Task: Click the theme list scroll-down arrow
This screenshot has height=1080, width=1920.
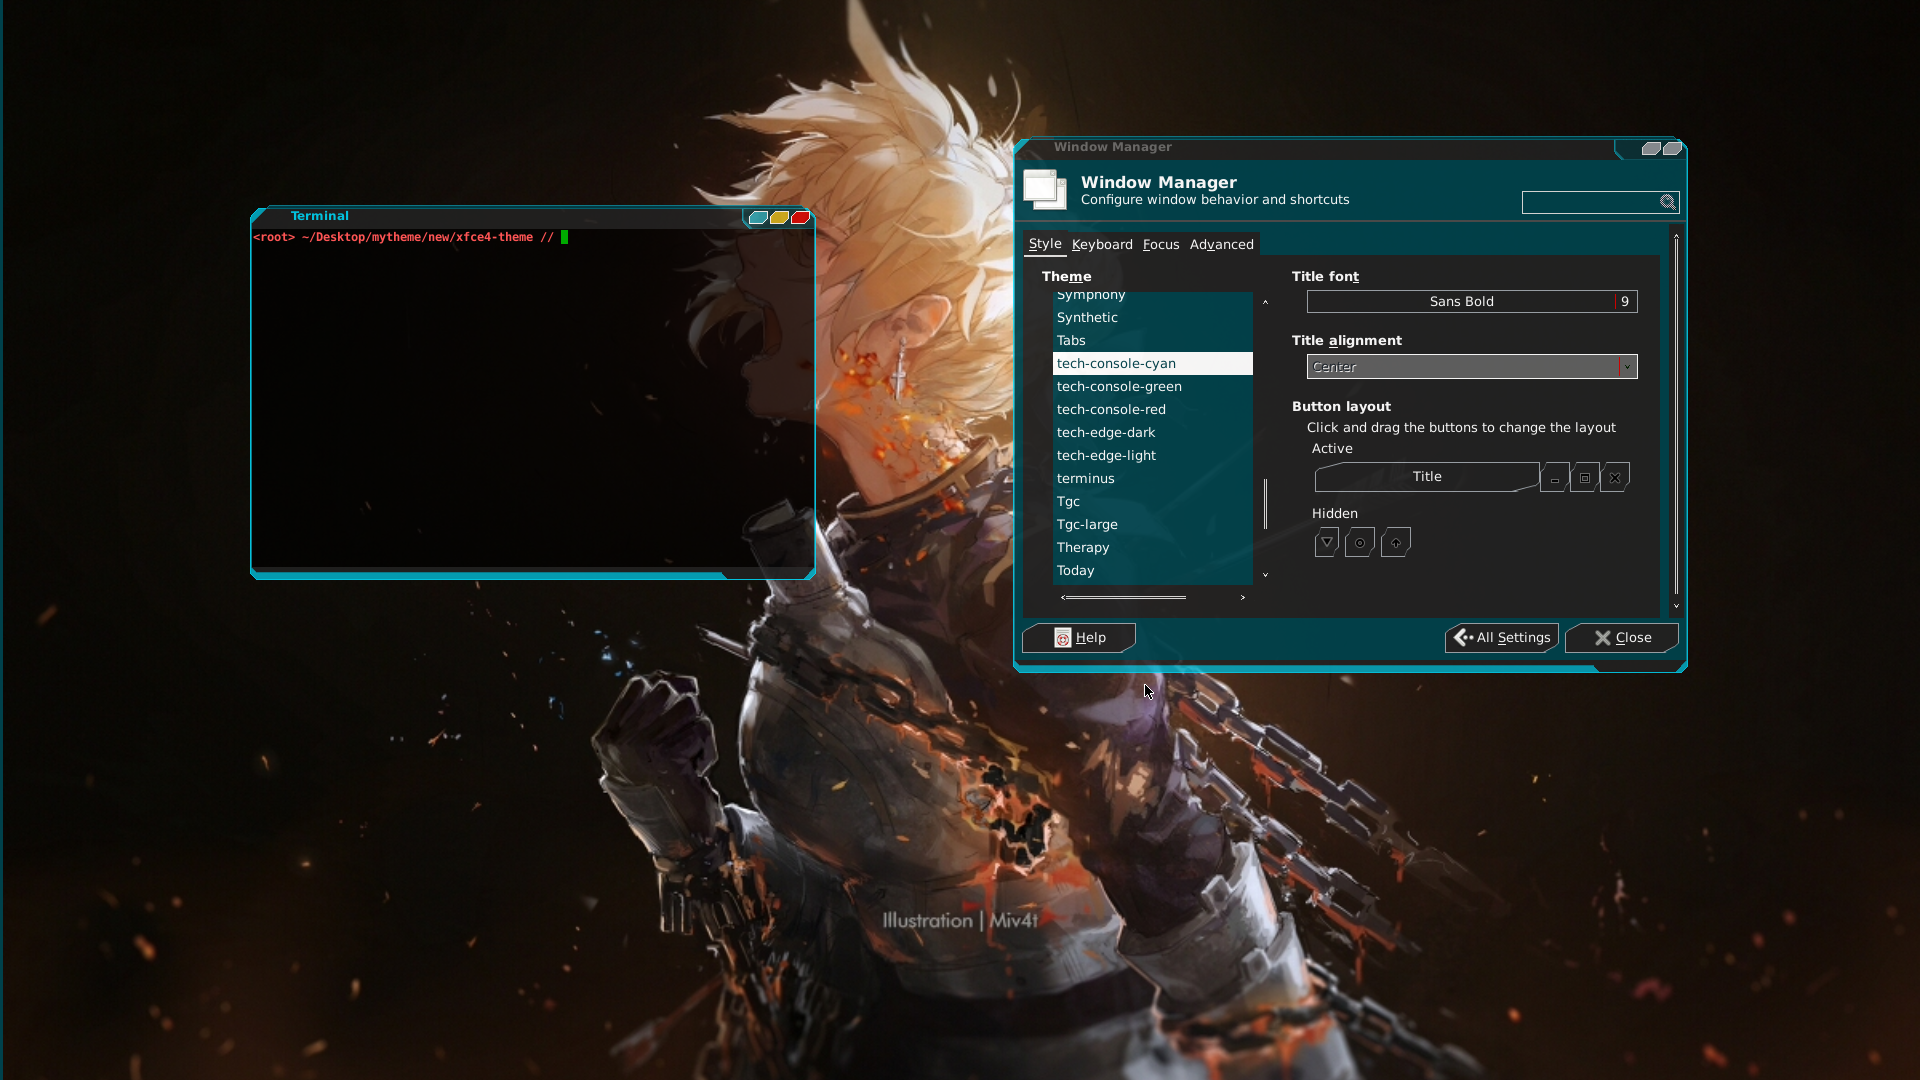Action: [1265, 575]
